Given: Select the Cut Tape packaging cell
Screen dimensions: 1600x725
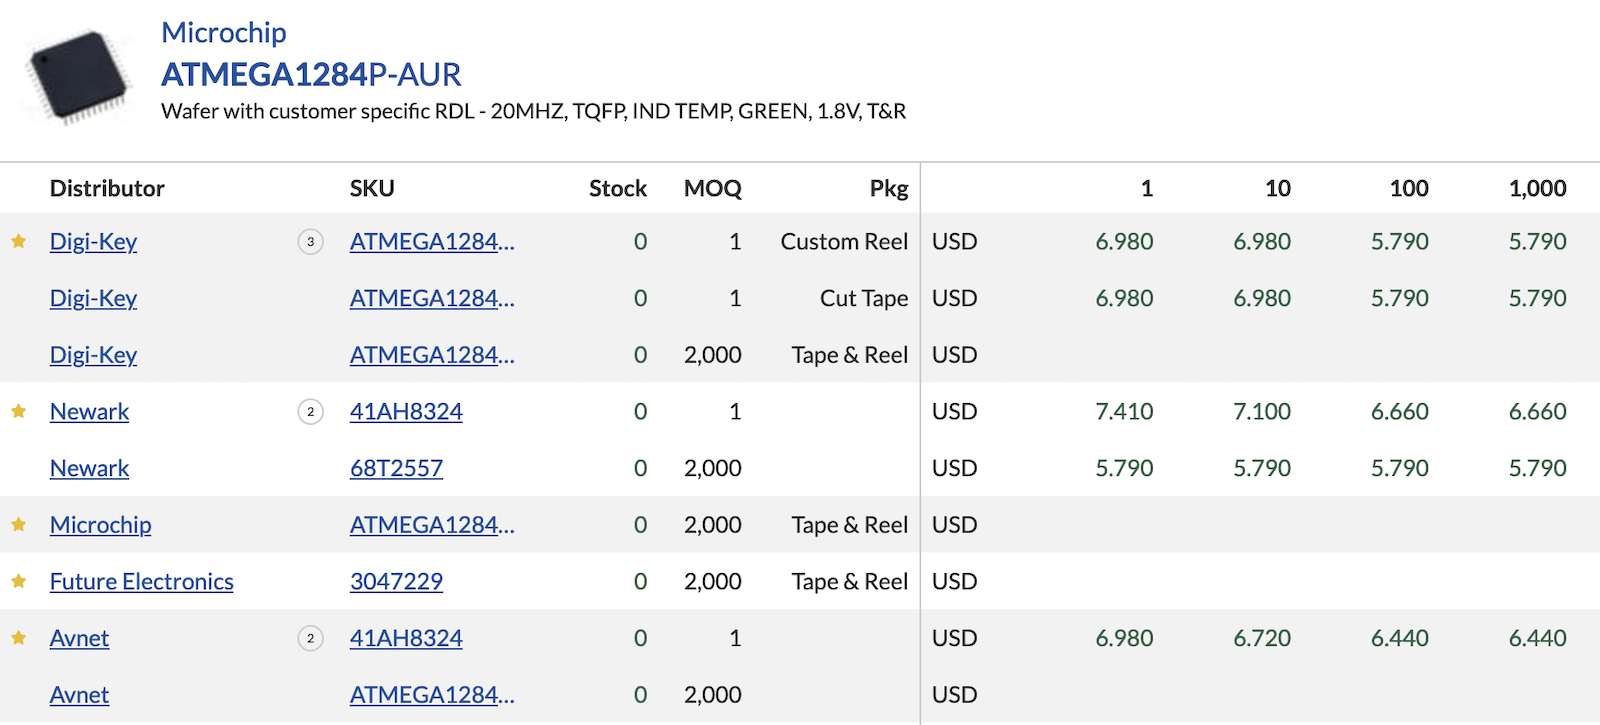Looking at the screenshot, I should coord(864,298).
